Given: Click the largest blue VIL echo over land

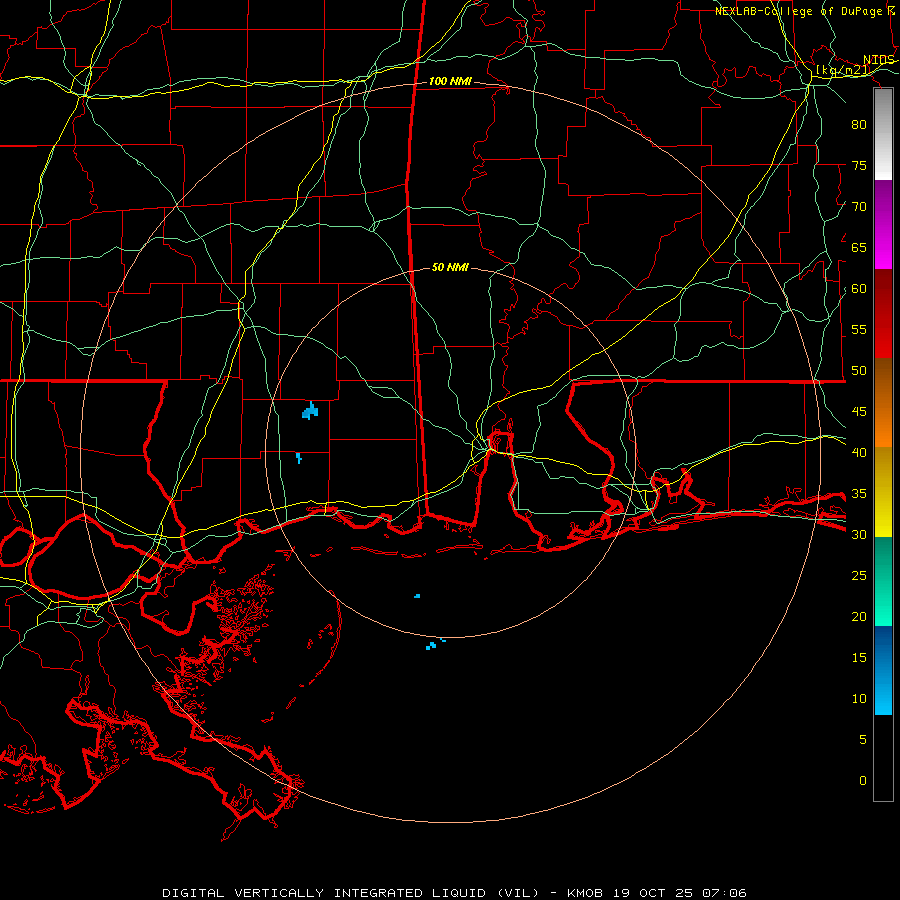Looking at the screenshot, I should [x=310, y=411].
